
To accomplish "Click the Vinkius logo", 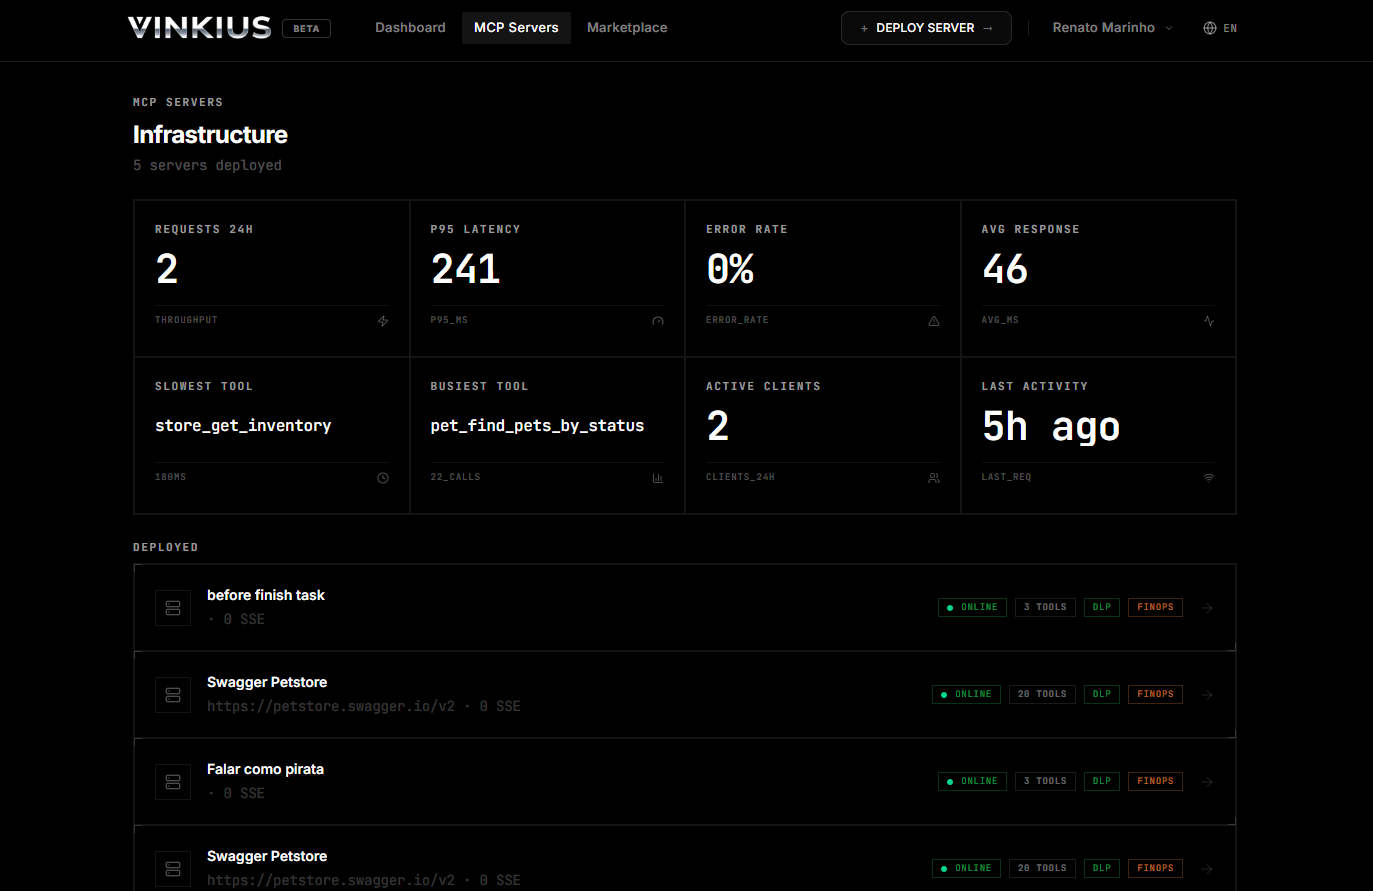I will tap(200, 27).
